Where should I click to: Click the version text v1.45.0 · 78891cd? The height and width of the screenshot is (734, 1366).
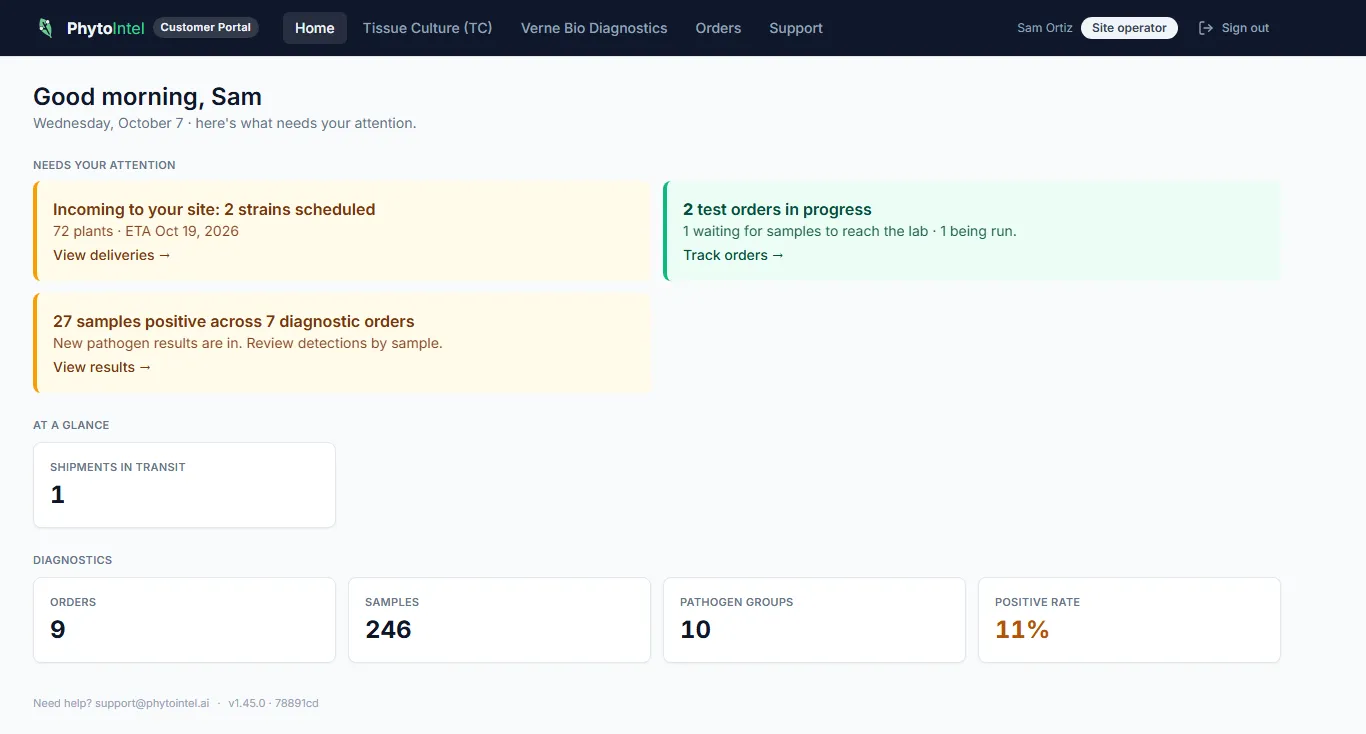click(273, 703)
